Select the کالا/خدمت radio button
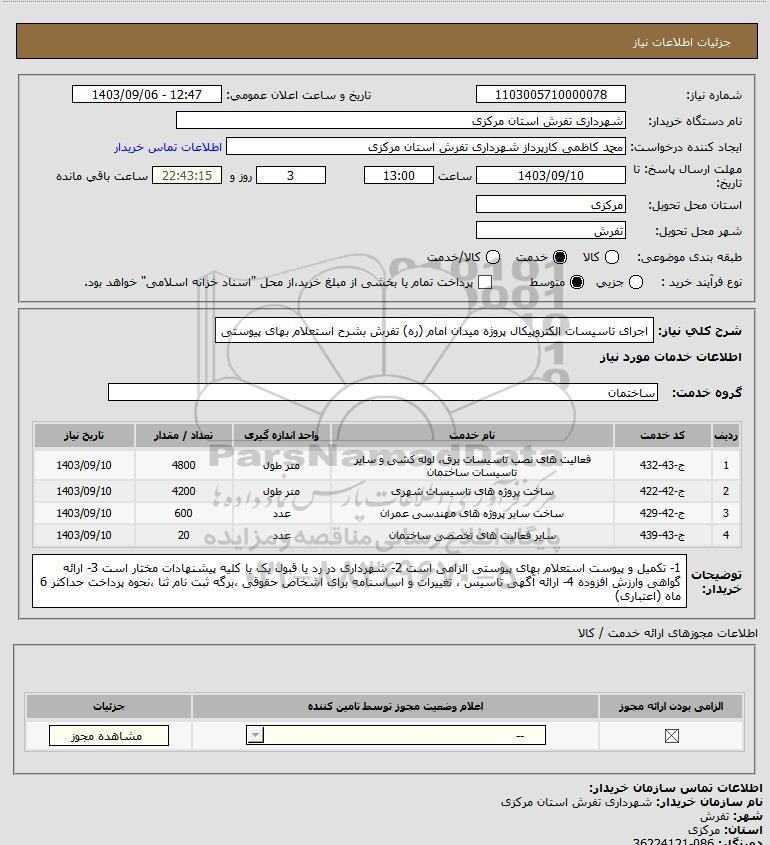Screen dimensions: 770x845 click(x=492, y=258)
